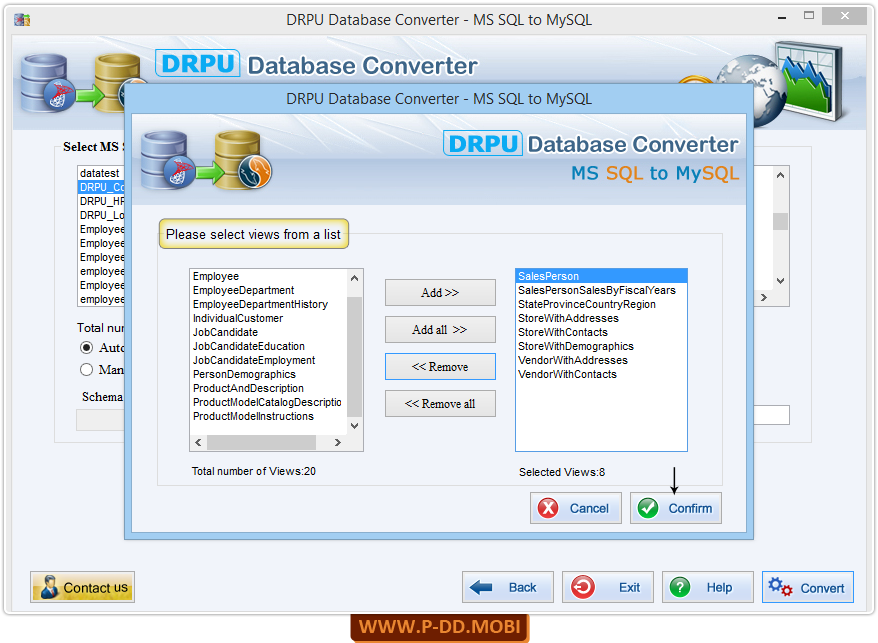Go Back in the main window
The width and height of the screenshot is (878, 643).
(x=508, y=587)
